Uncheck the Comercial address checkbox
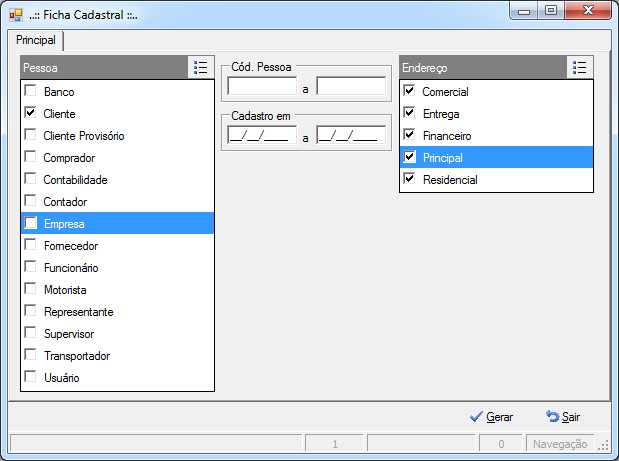This screenshot has width=619, height=461. (409, 91)
